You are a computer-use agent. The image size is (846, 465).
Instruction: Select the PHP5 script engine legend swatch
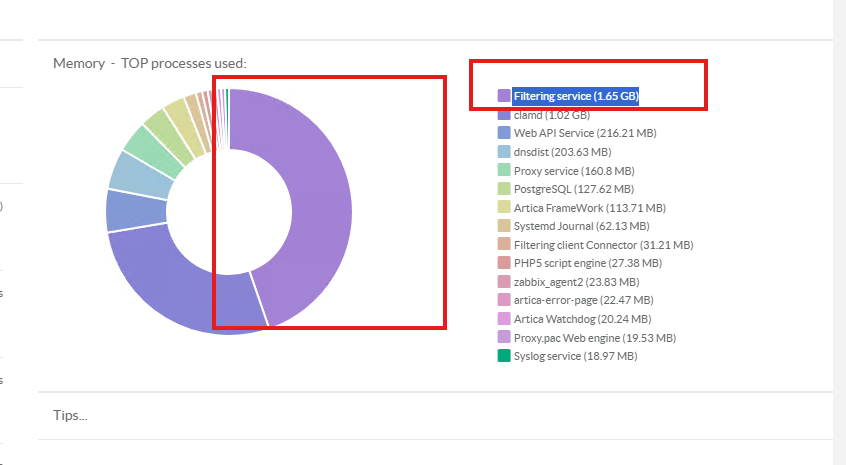click(x=504, y=263)
